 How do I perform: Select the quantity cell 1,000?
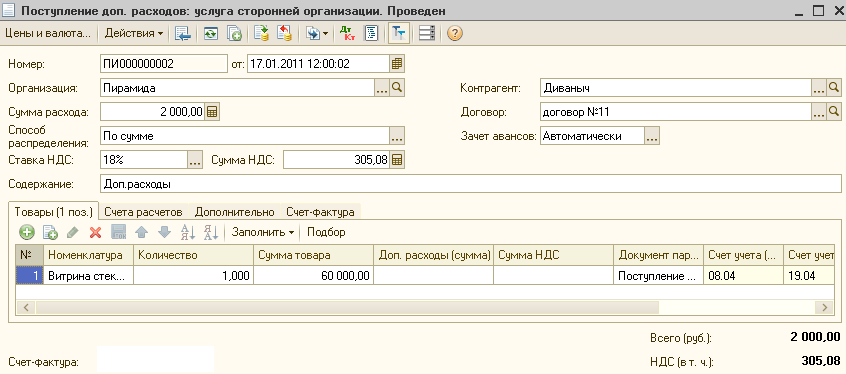click(193, 276)
